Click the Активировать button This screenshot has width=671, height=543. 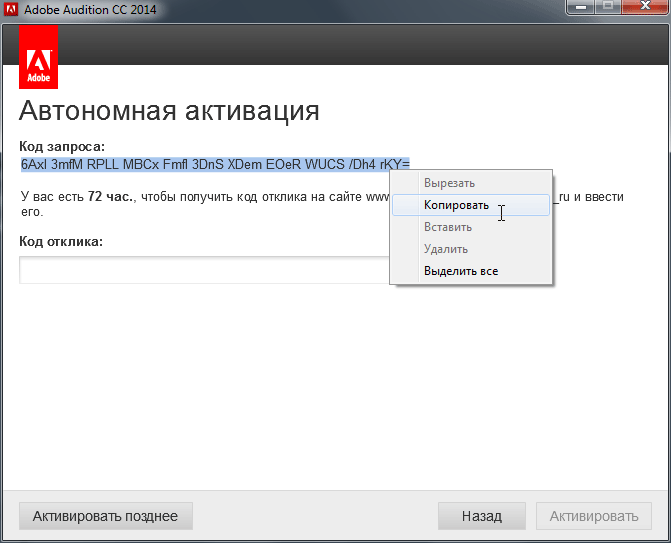594,516
